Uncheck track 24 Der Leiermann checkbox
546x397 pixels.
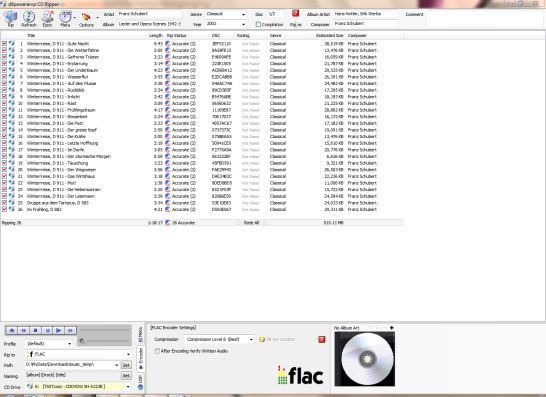(4, 196)
